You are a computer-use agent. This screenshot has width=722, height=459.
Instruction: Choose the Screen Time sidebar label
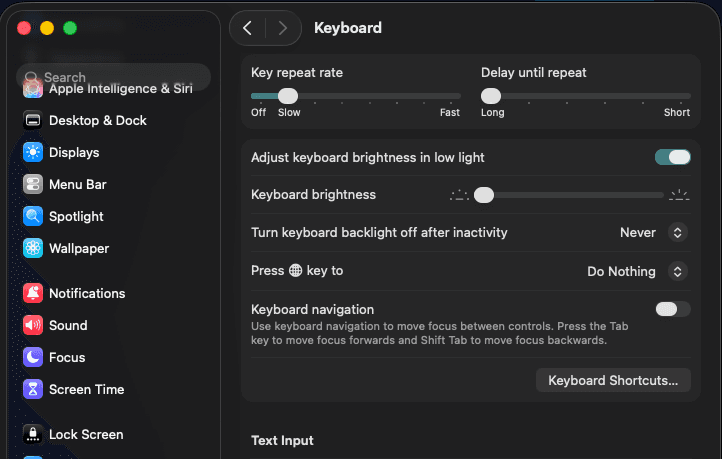87,389
